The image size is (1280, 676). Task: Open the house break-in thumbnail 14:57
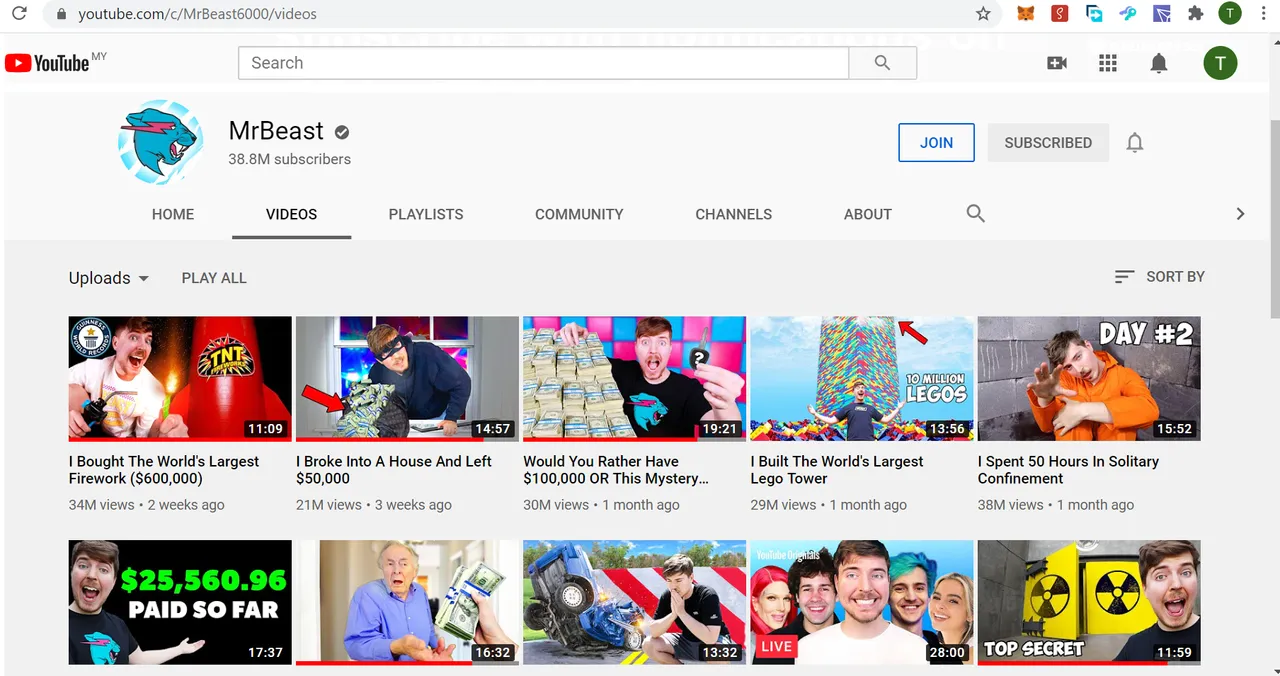pyautogui.click(x=407, y=379)
